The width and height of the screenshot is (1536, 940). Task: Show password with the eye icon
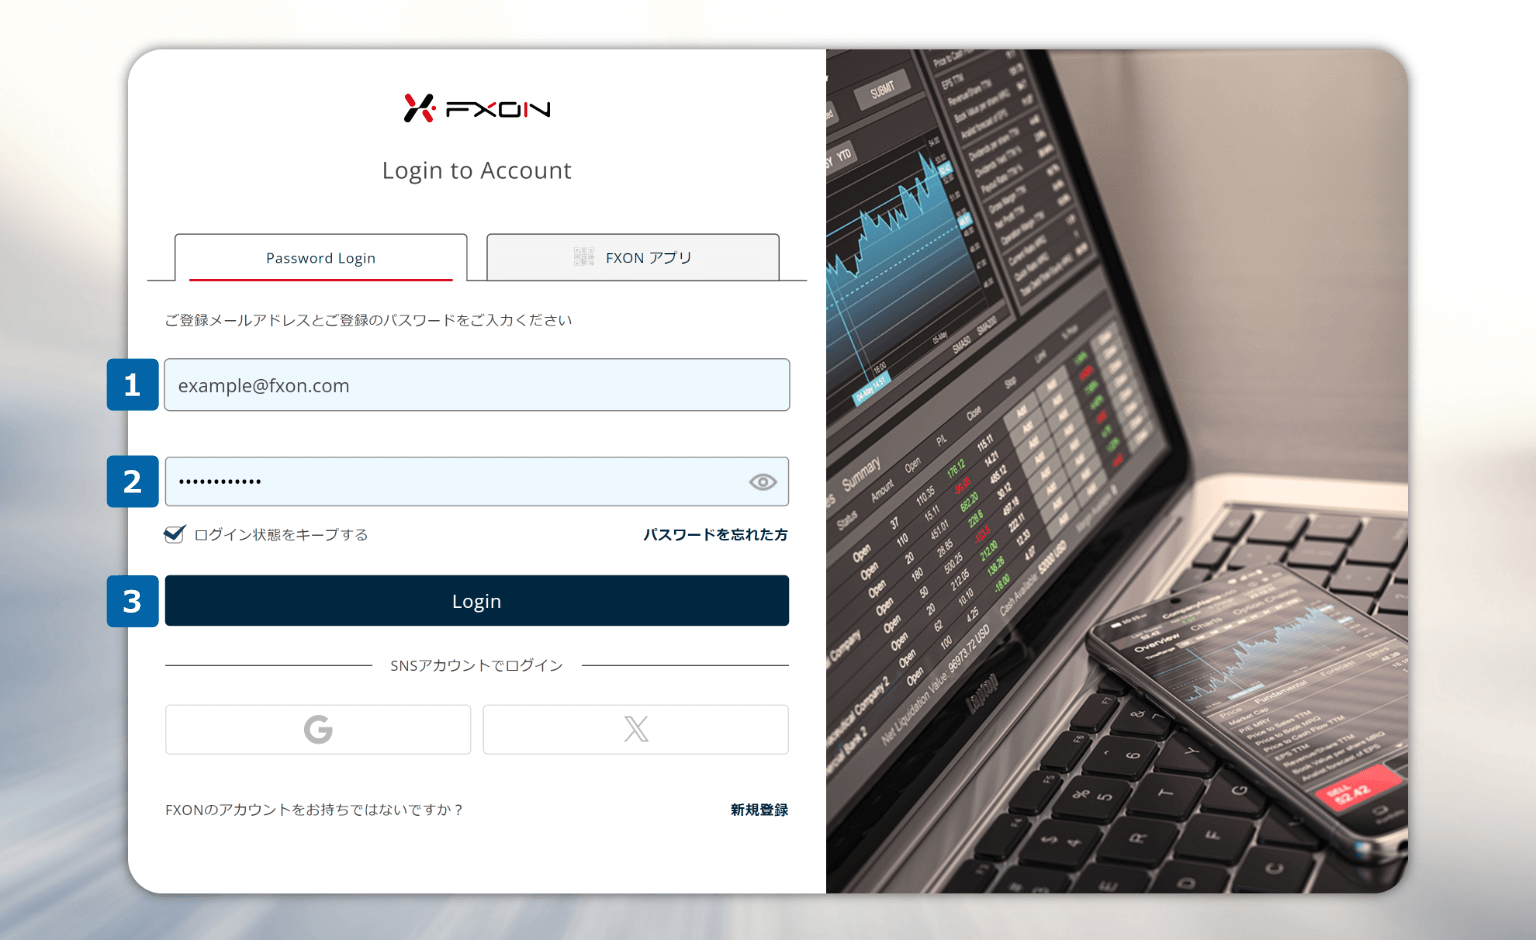tap(763, 482)
